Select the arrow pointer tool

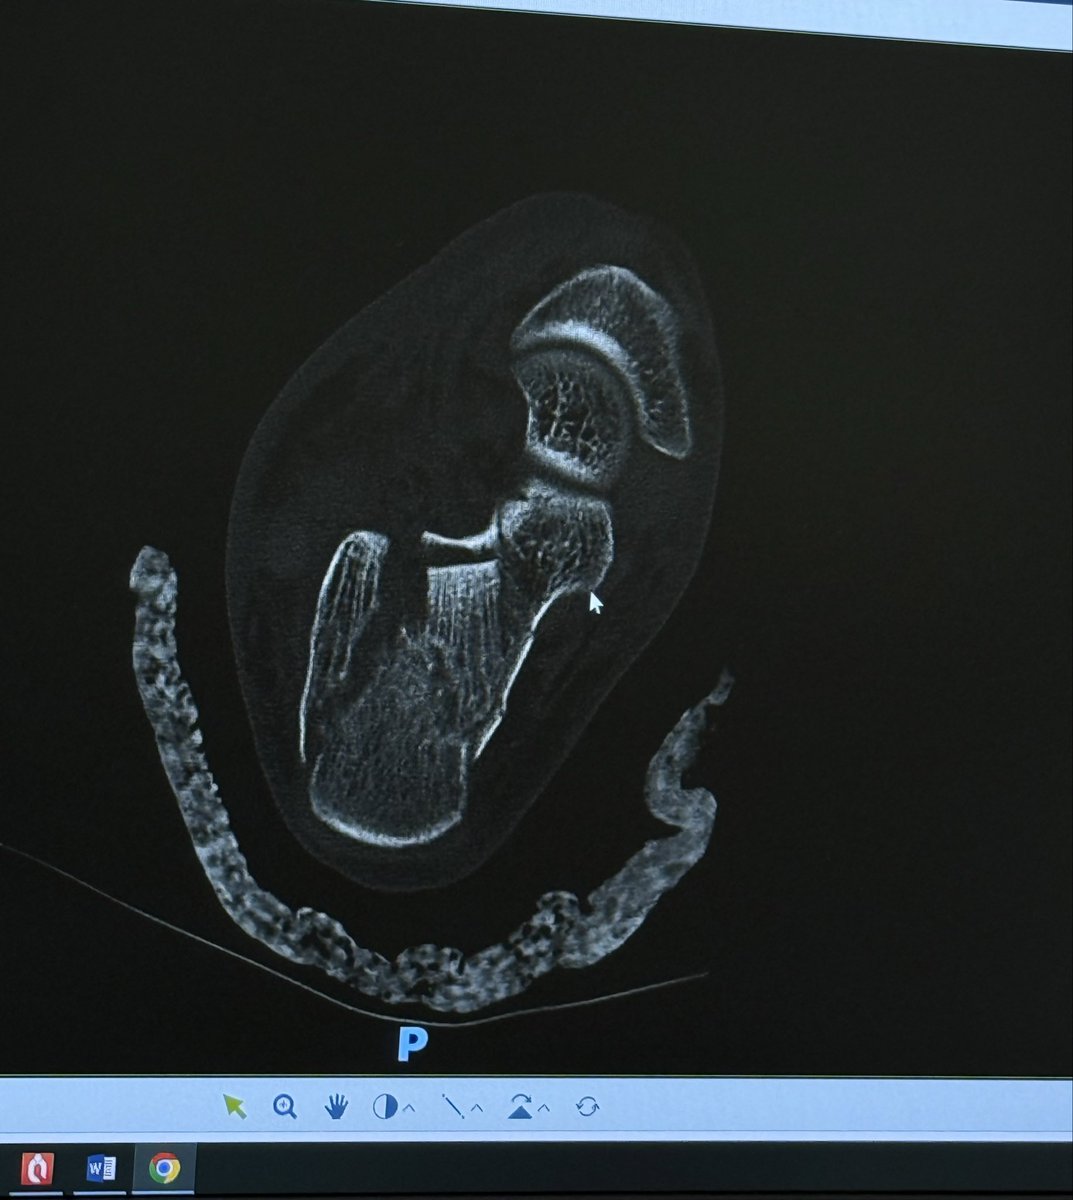[235, 1106]
